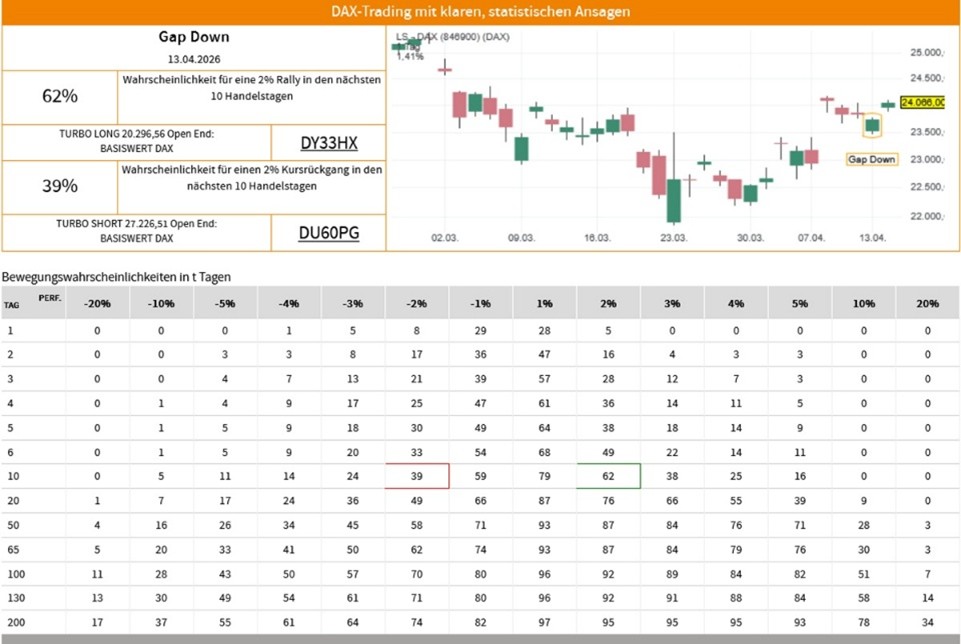Open the DY33HX turbo long link
This screenshot has height=644, width=961.
pos(328,142)
